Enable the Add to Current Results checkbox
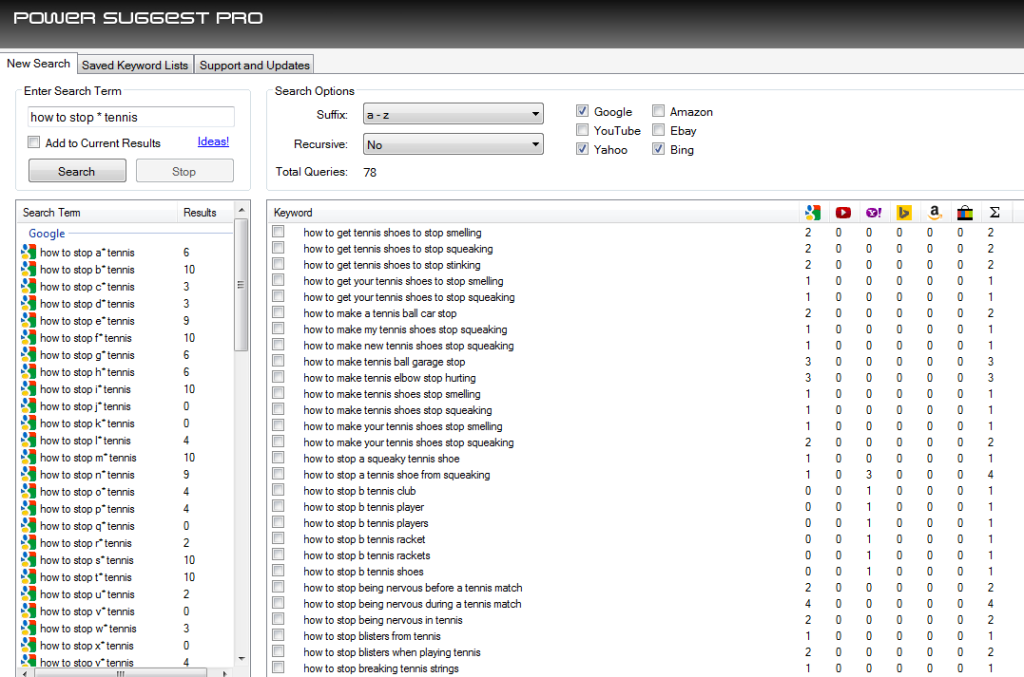The width and height of the screenshot is (1024, 677). point(34,142)
